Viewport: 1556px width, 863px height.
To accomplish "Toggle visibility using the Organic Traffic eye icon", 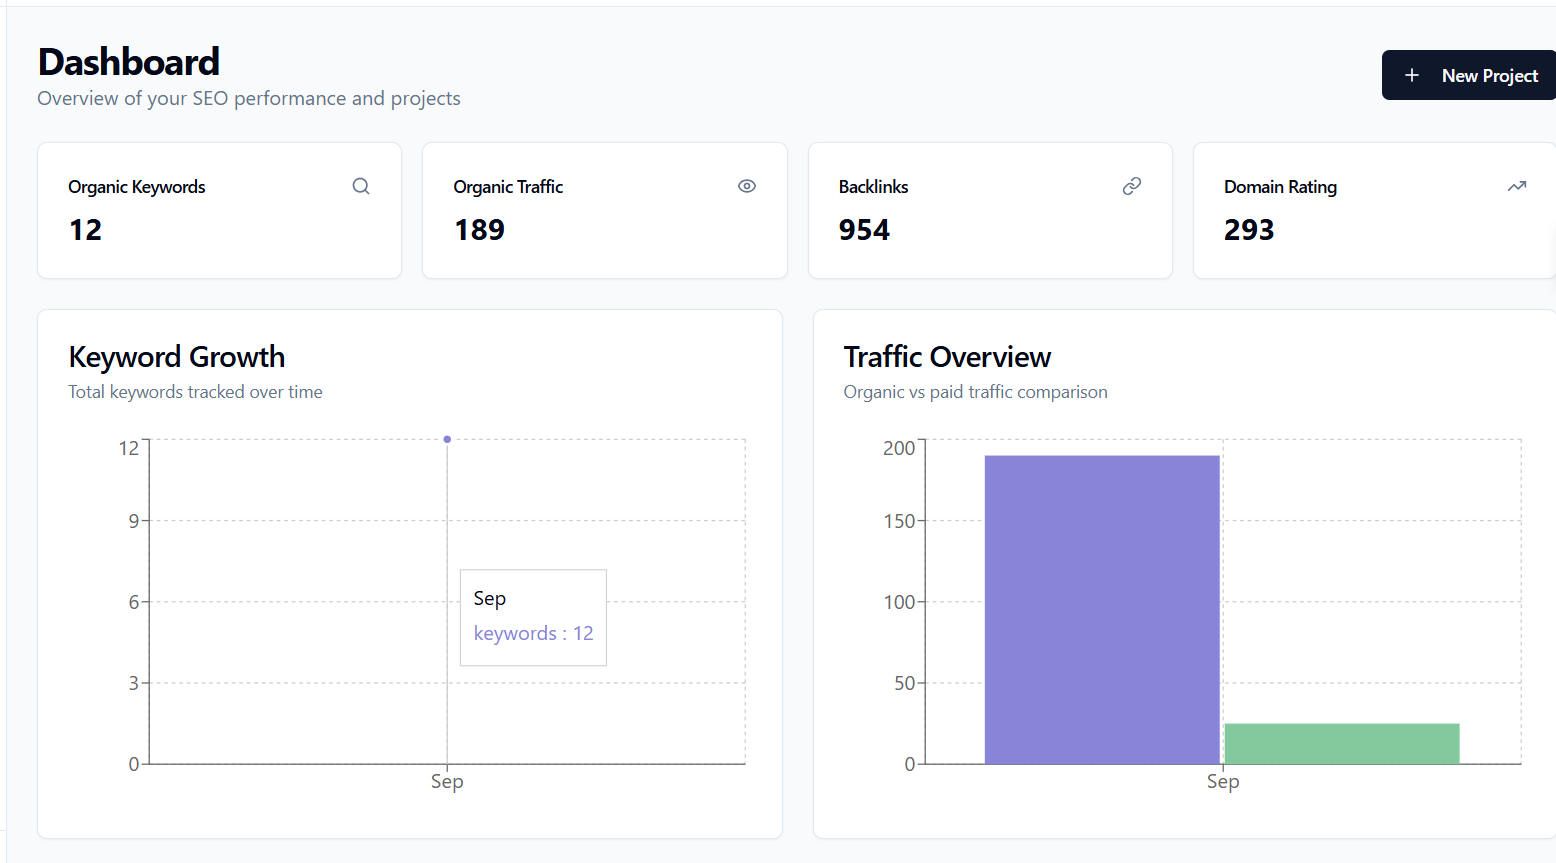I will pyautogui.click(x=747, y=186).
